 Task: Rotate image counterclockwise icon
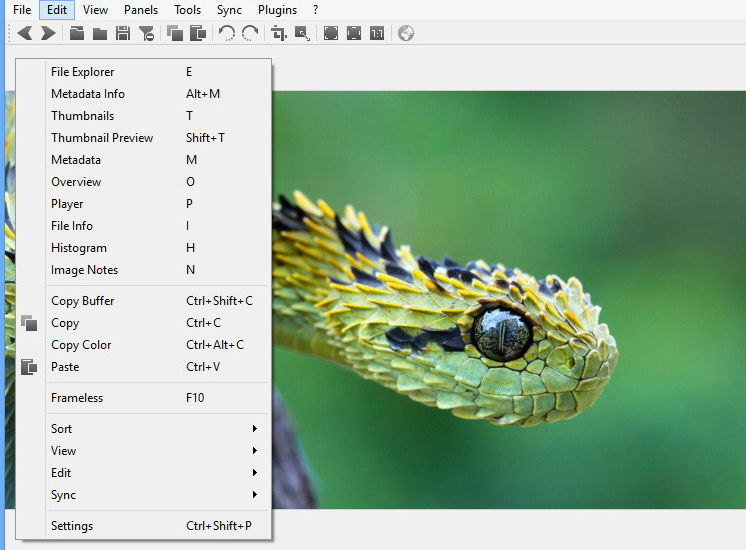click(x=226, y=33)
